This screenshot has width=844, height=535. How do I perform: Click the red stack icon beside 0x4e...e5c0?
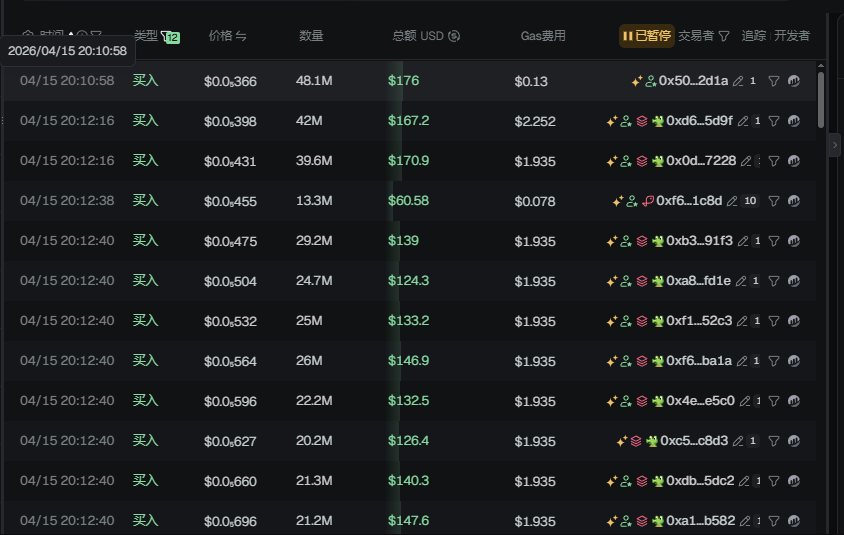pos(642,401)
